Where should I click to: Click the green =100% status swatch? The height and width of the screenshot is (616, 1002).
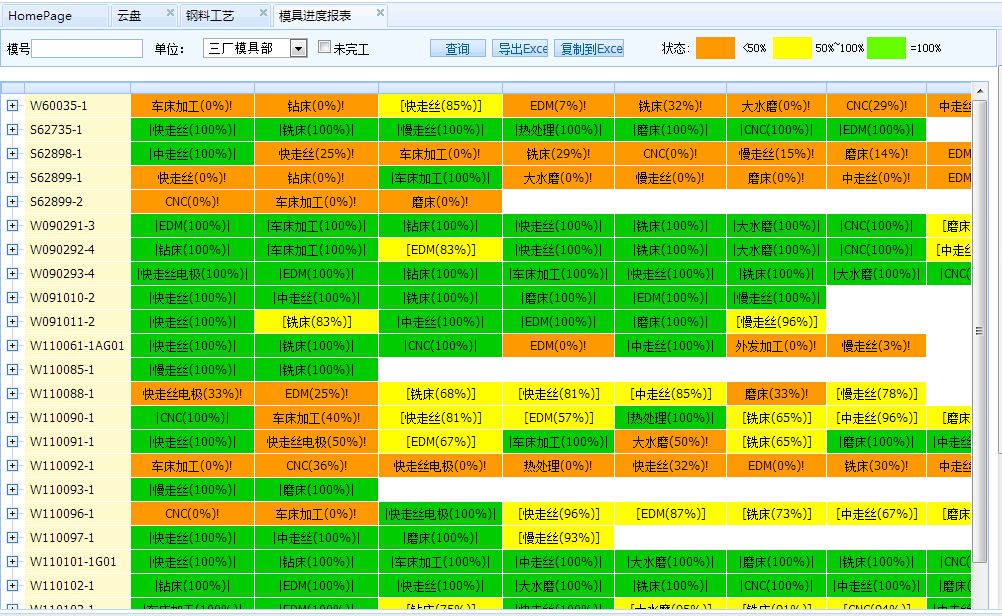tap(885, 46)
